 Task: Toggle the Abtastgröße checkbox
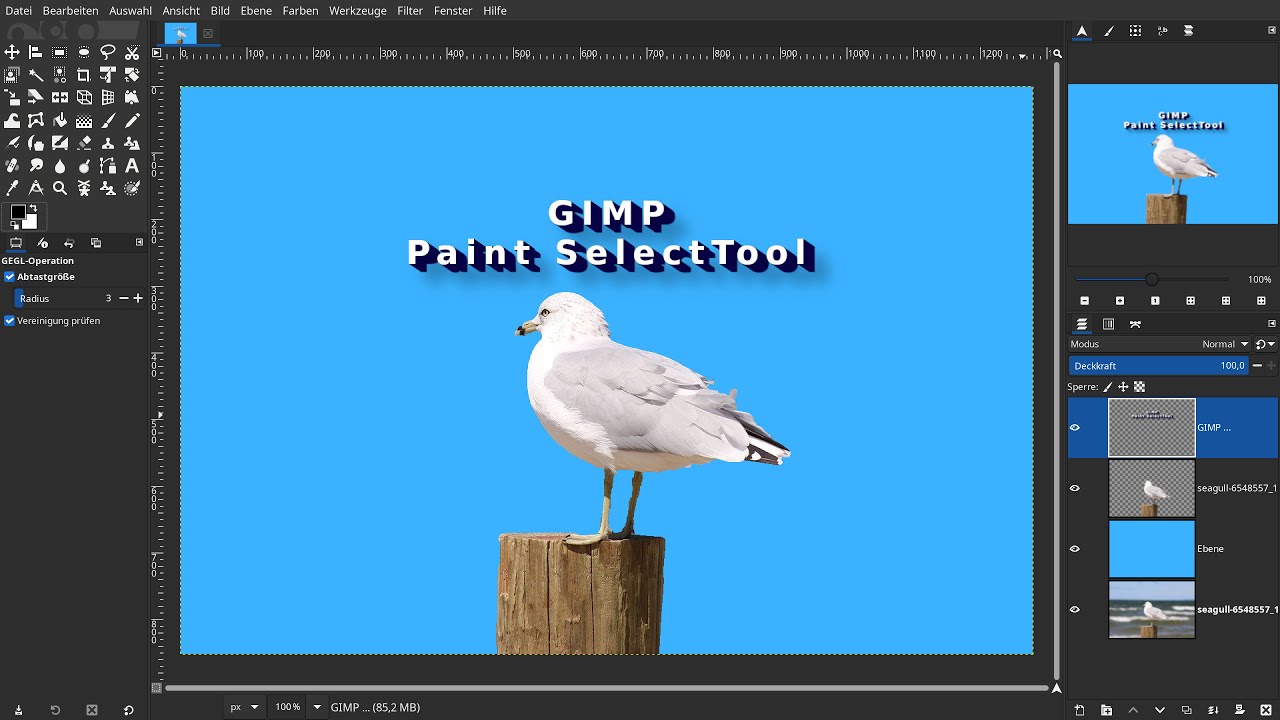(10, 277)
